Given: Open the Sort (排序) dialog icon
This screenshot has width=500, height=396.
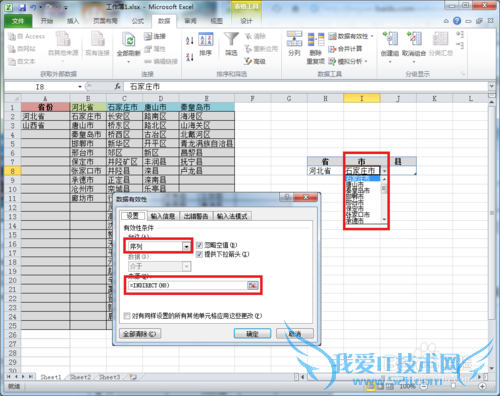Looking at the screenshot, I should point(206,40).
